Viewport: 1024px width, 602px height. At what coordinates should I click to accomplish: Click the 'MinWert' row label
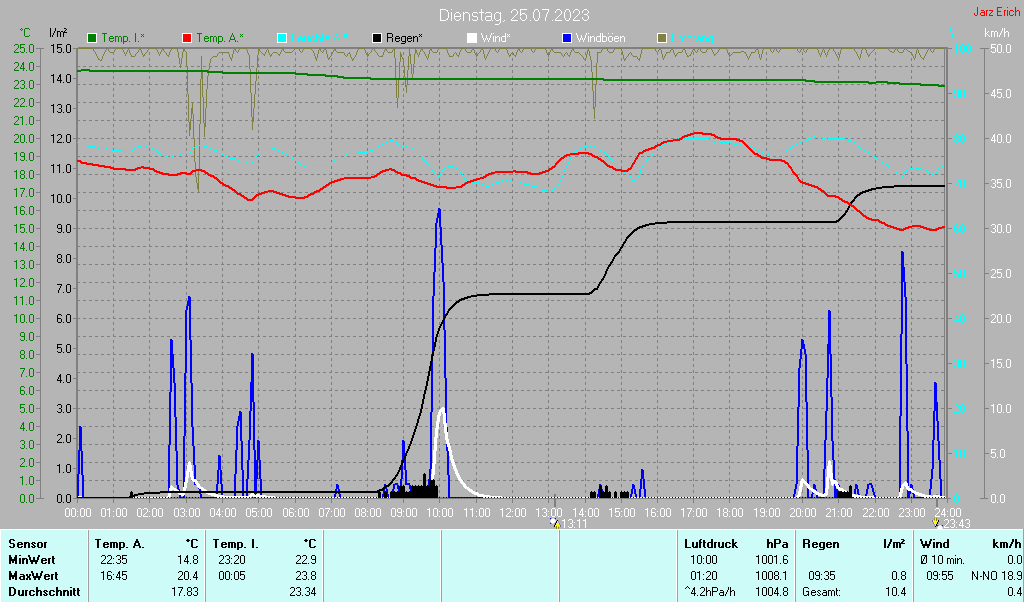(x=32, y=560)
